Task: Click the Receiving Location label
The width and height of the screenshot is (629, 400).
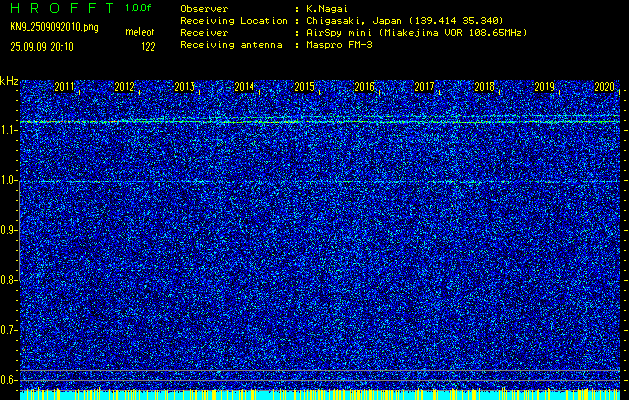Action: [234, 21]
